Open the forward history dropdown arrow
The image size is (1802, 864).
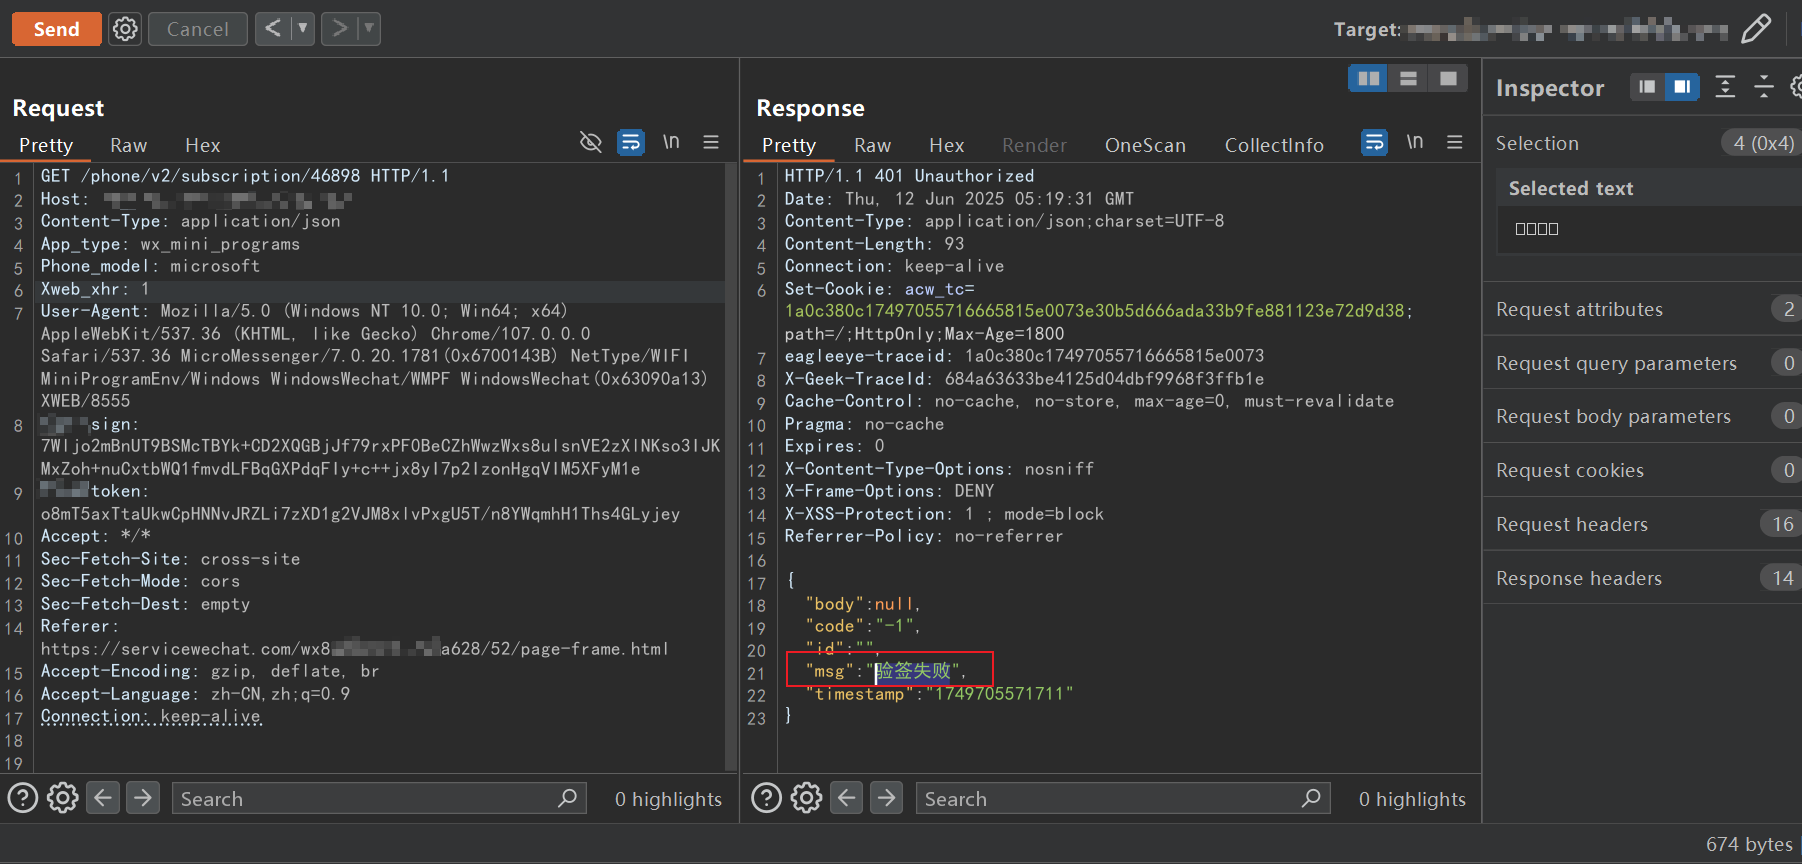[369, 28]
